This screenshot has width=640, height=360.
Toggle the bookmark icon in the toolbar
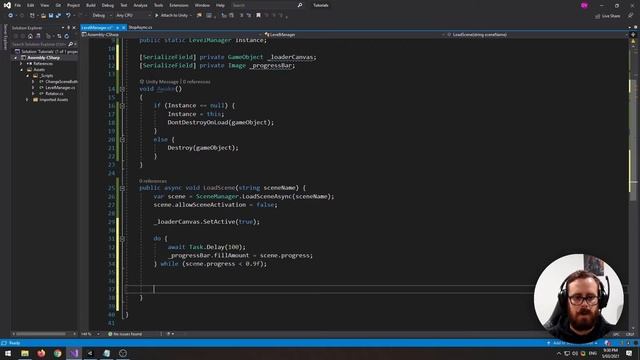point(258,16)
